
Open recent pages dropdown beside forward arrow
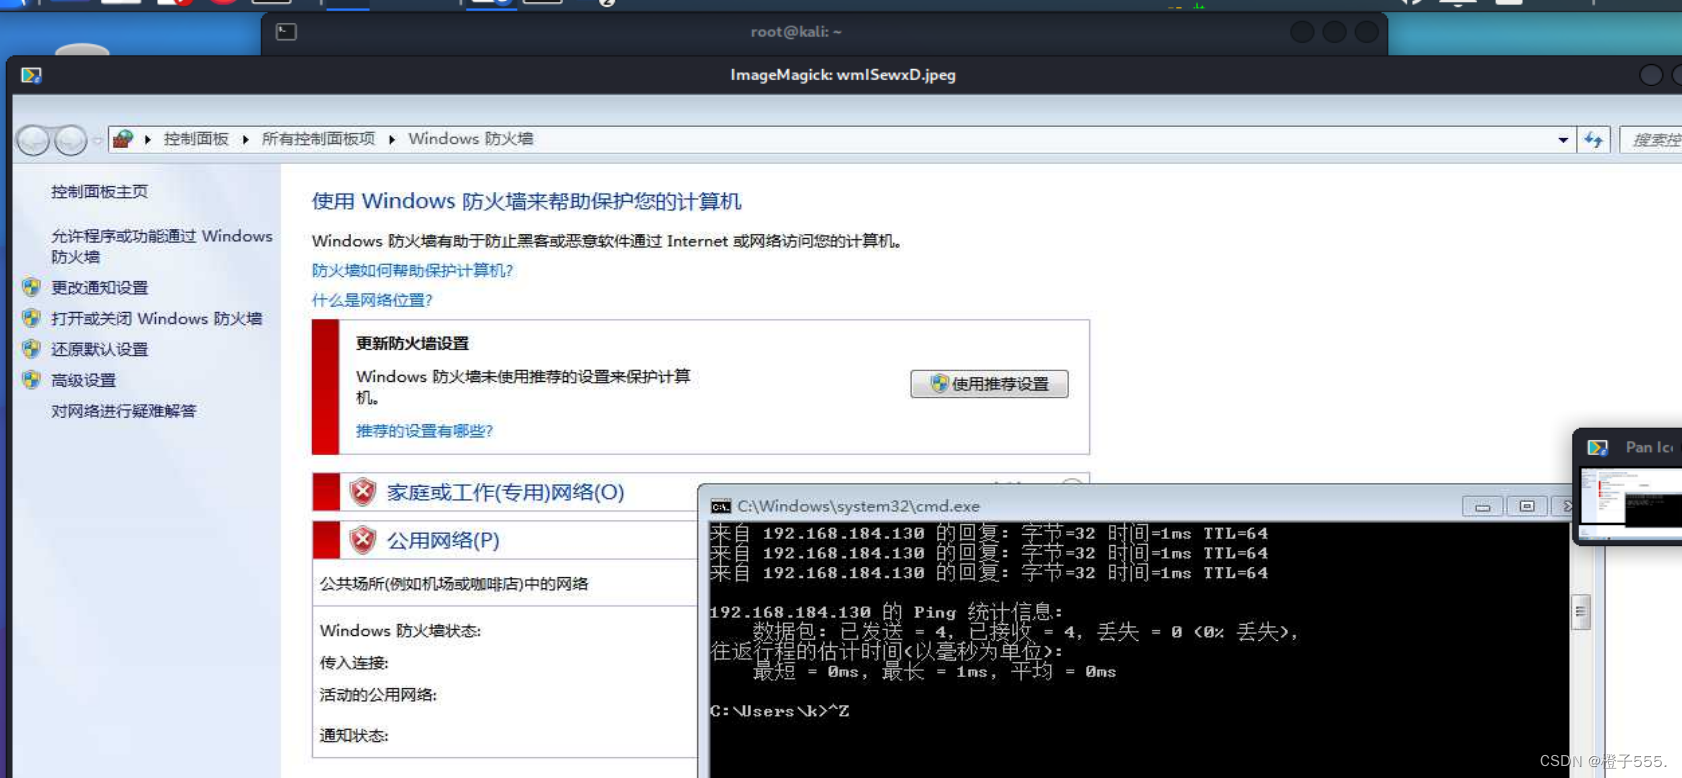(x=97, y=141)
